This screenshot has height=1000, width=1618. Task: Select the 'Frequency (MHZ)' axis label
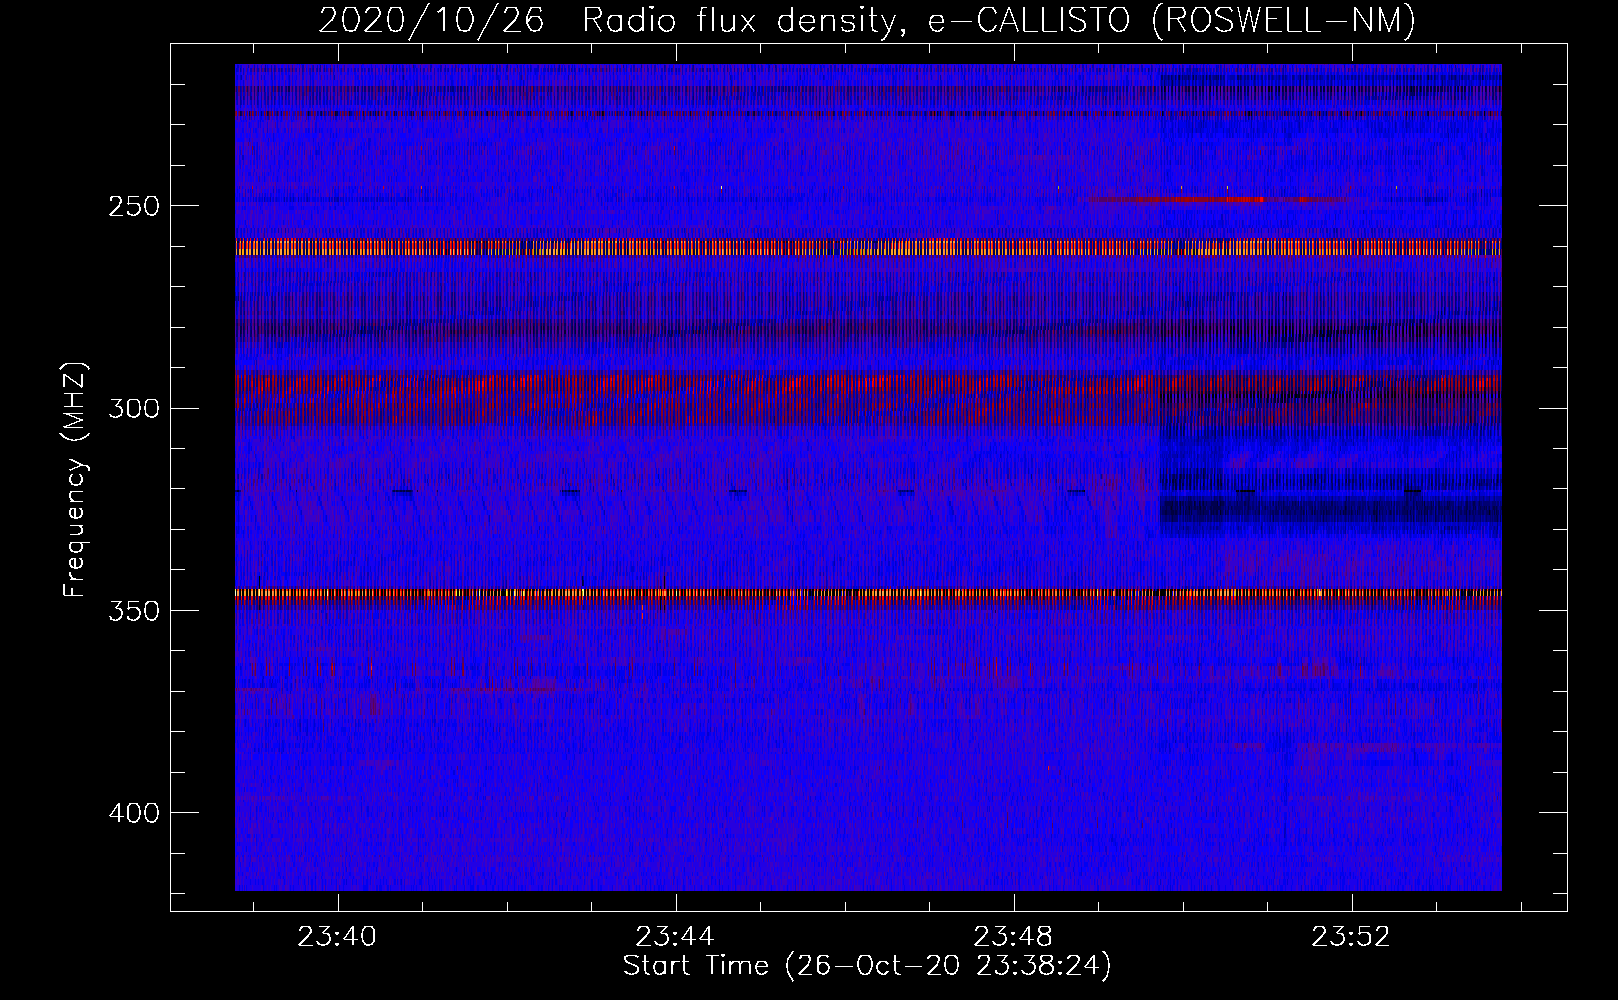75,480
